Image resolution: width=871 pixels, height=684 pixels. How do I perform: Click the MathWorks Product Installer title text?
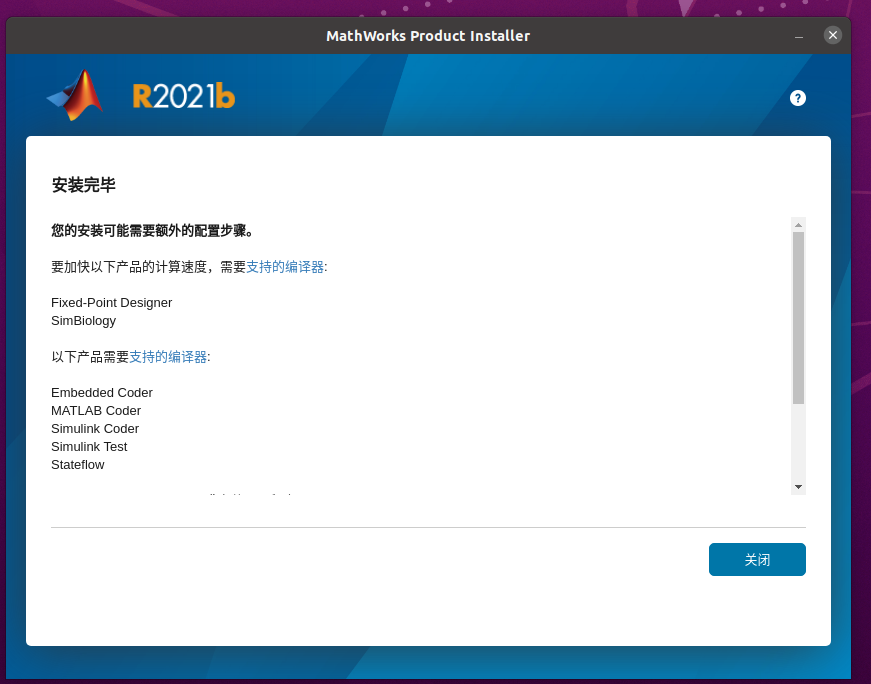(428, 36)
